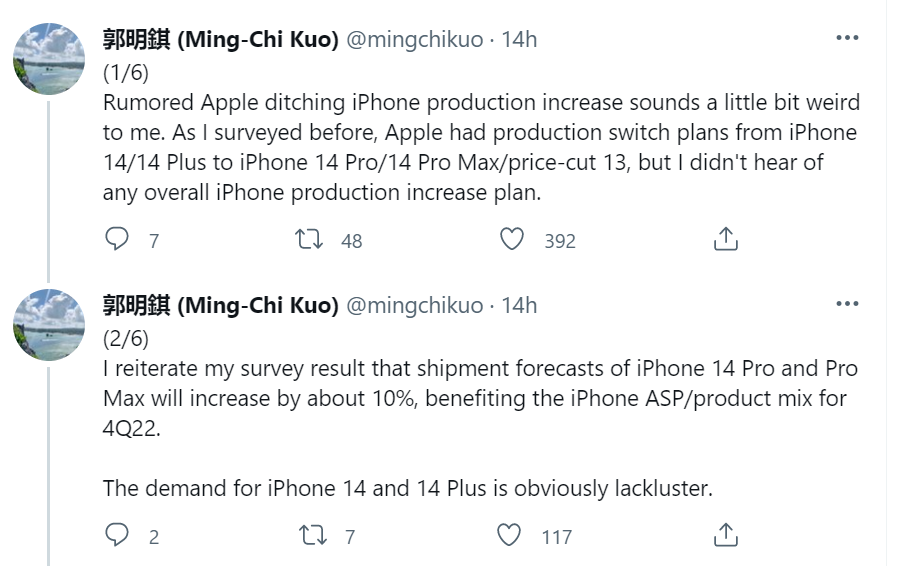
Task: Share the (2/6) tweet
Action: point(726,536)
